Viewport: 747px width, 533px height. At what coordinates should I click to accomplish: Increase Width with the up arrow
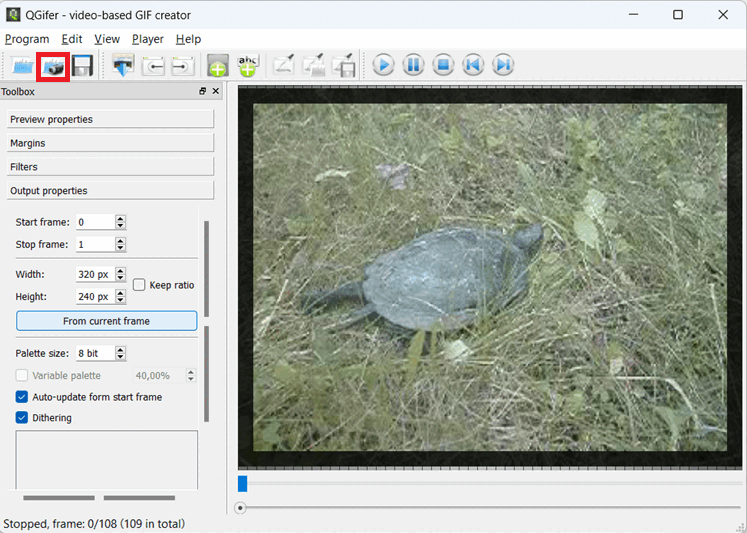(121, 271)
